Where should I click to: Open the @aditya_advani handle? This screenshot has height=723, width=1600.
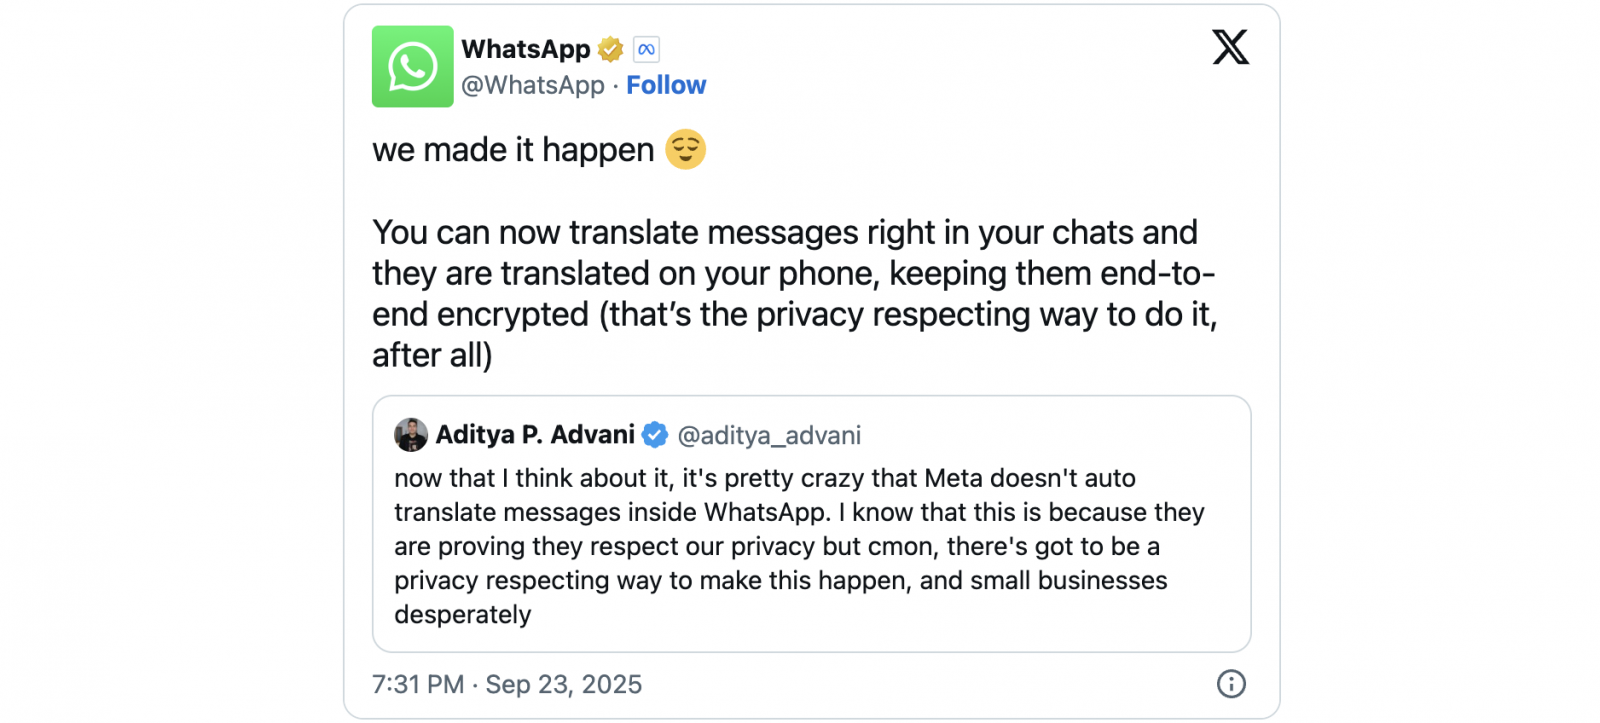coord(769,436)
